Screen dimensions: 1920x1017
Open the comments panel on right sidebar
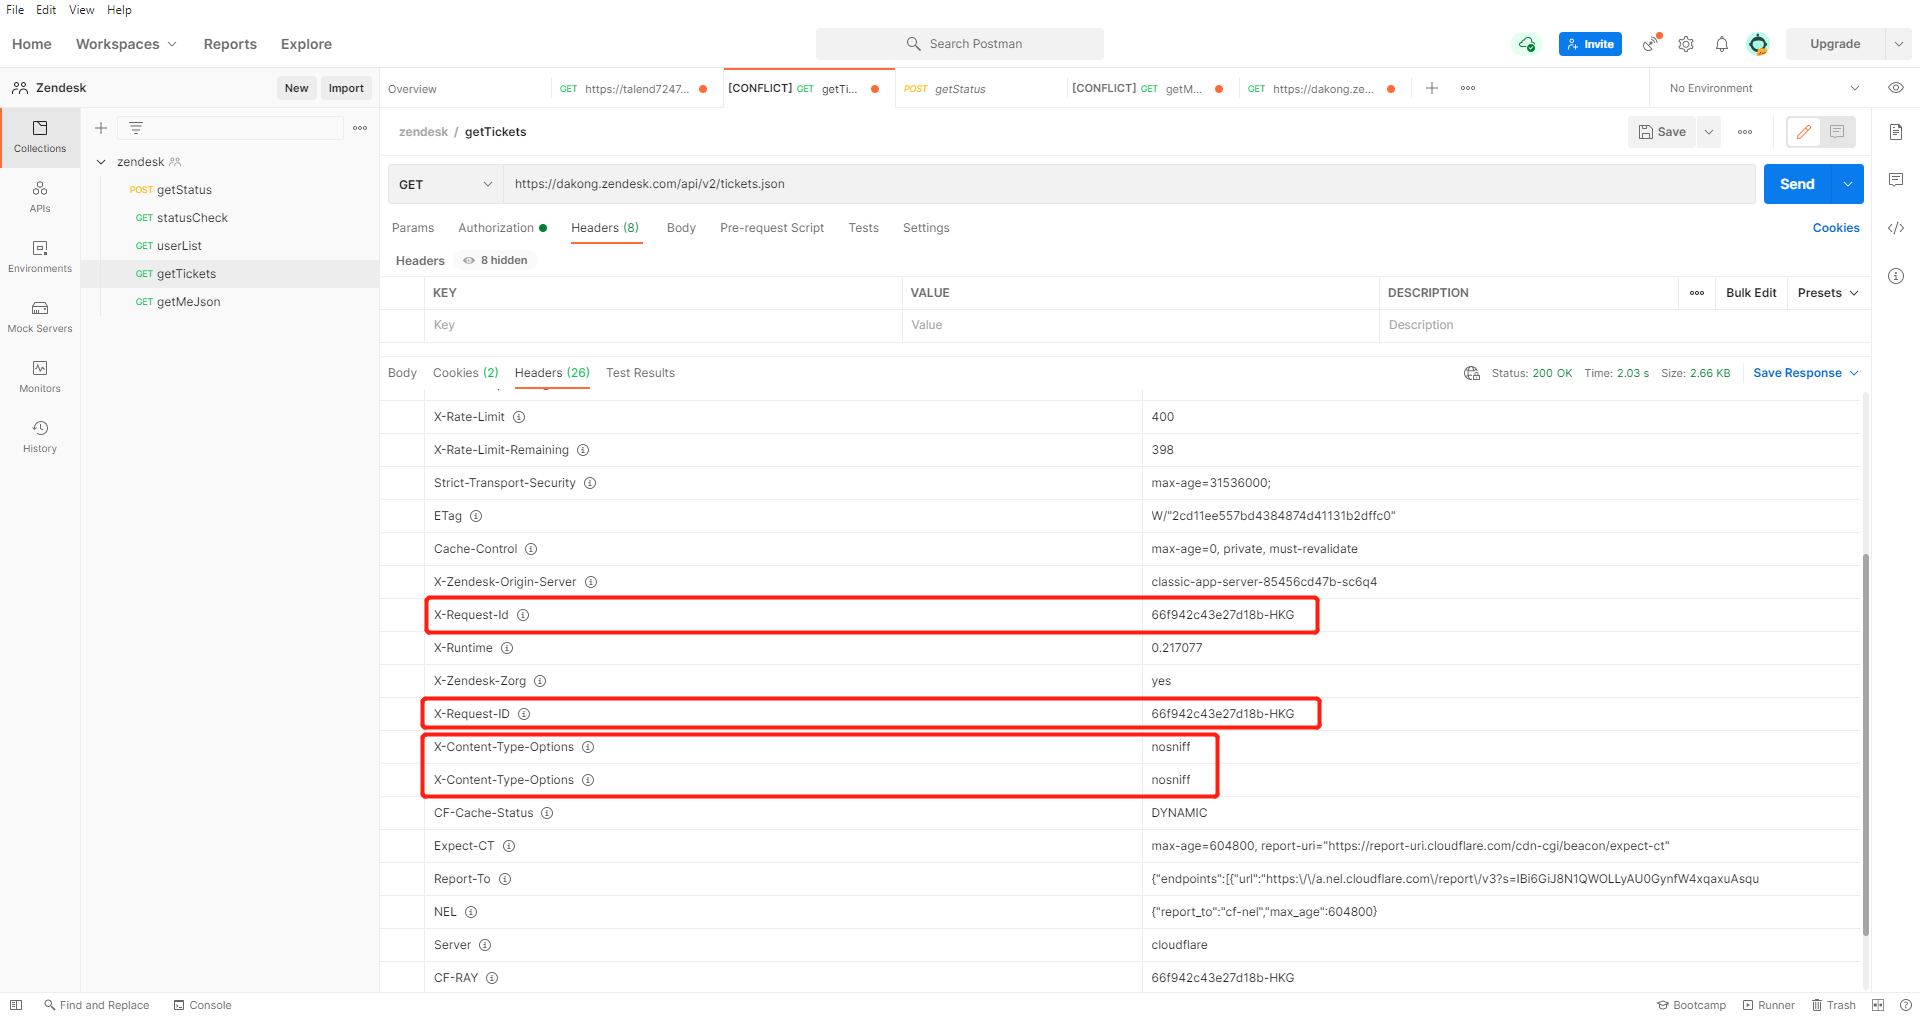(x=1896, y=180)
